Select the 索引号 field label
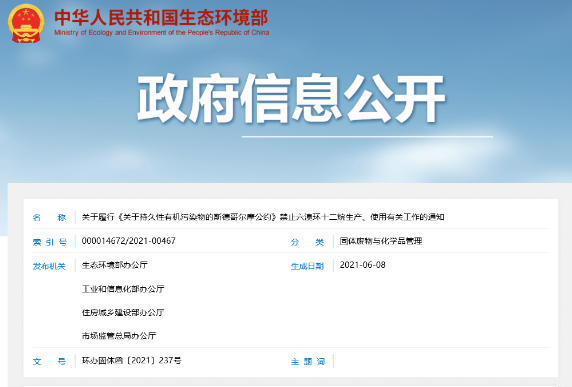 (50, 242)
